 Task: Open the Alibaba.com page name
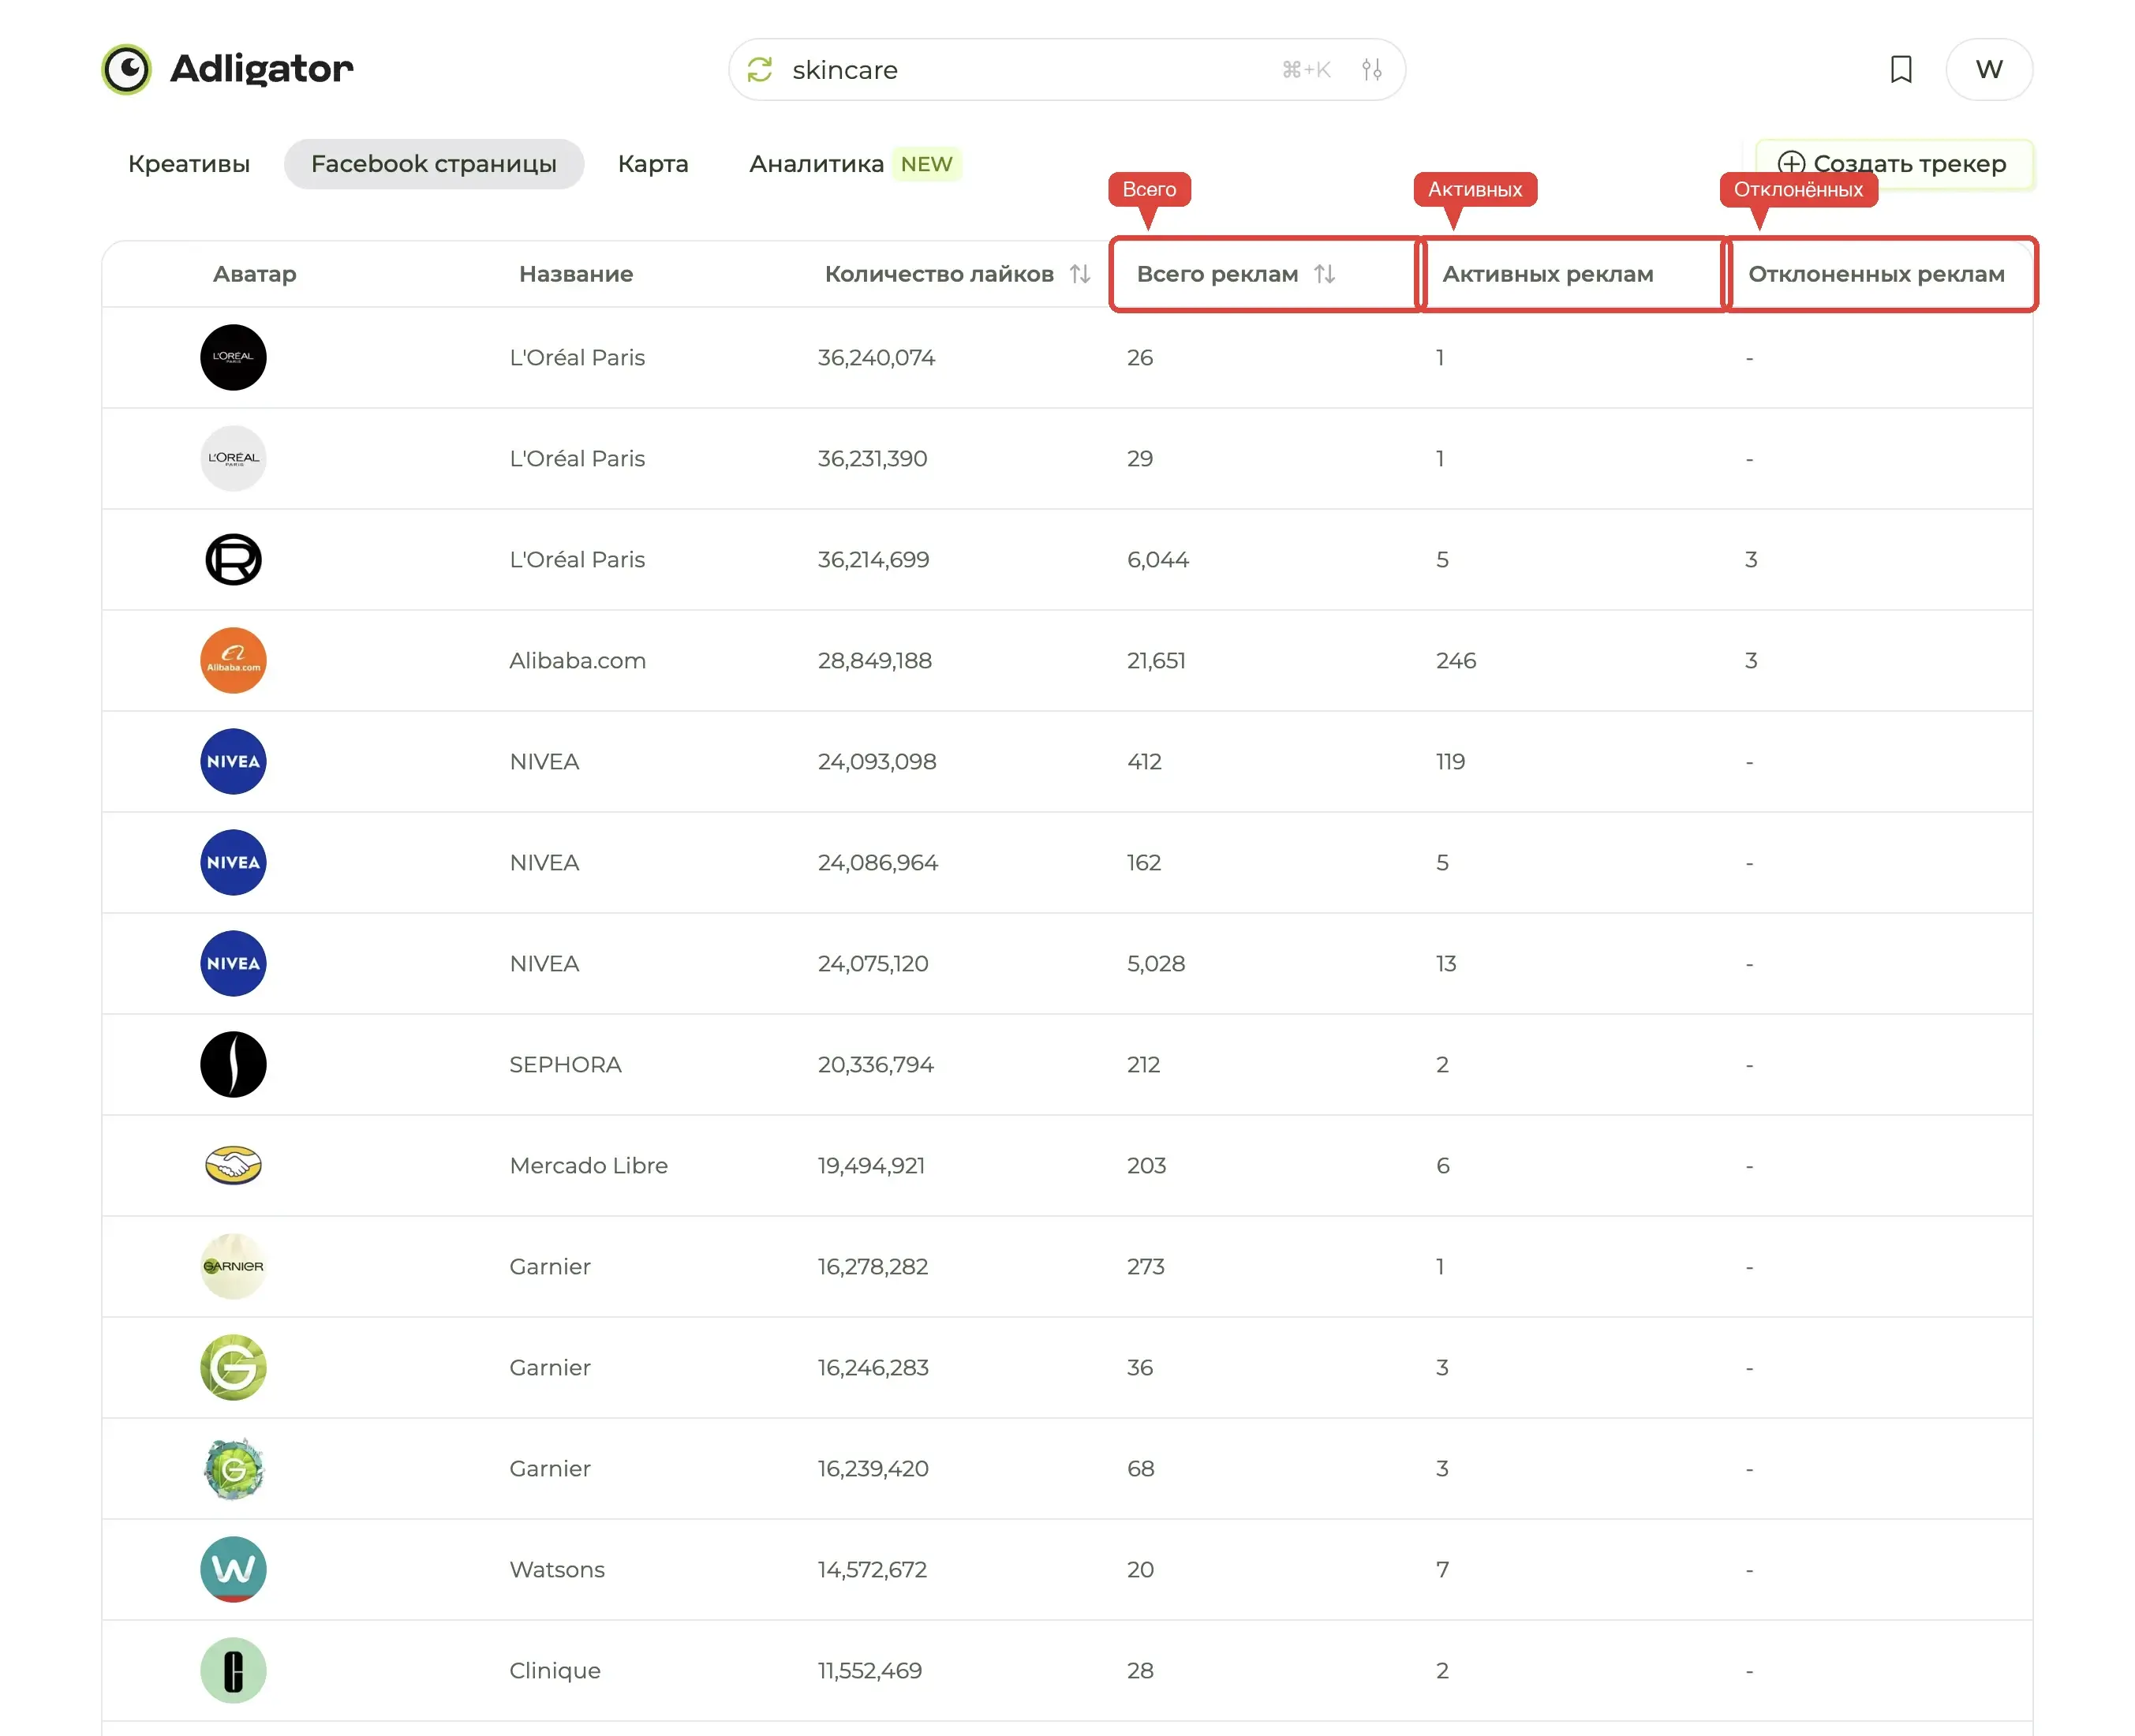click(578, 660)
